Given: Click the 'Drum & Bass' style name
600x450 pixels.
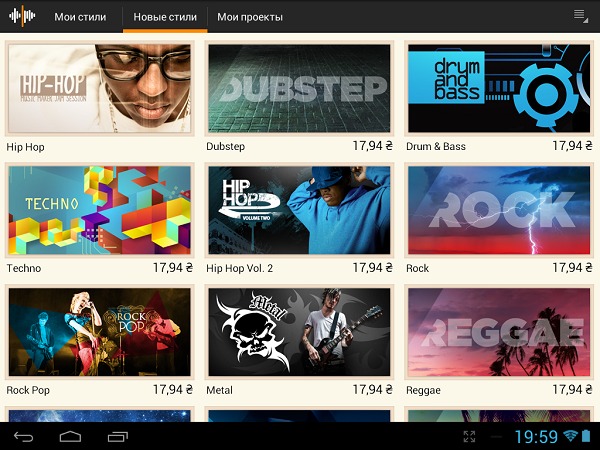Looking at the screenshot, I should [436, 147].
